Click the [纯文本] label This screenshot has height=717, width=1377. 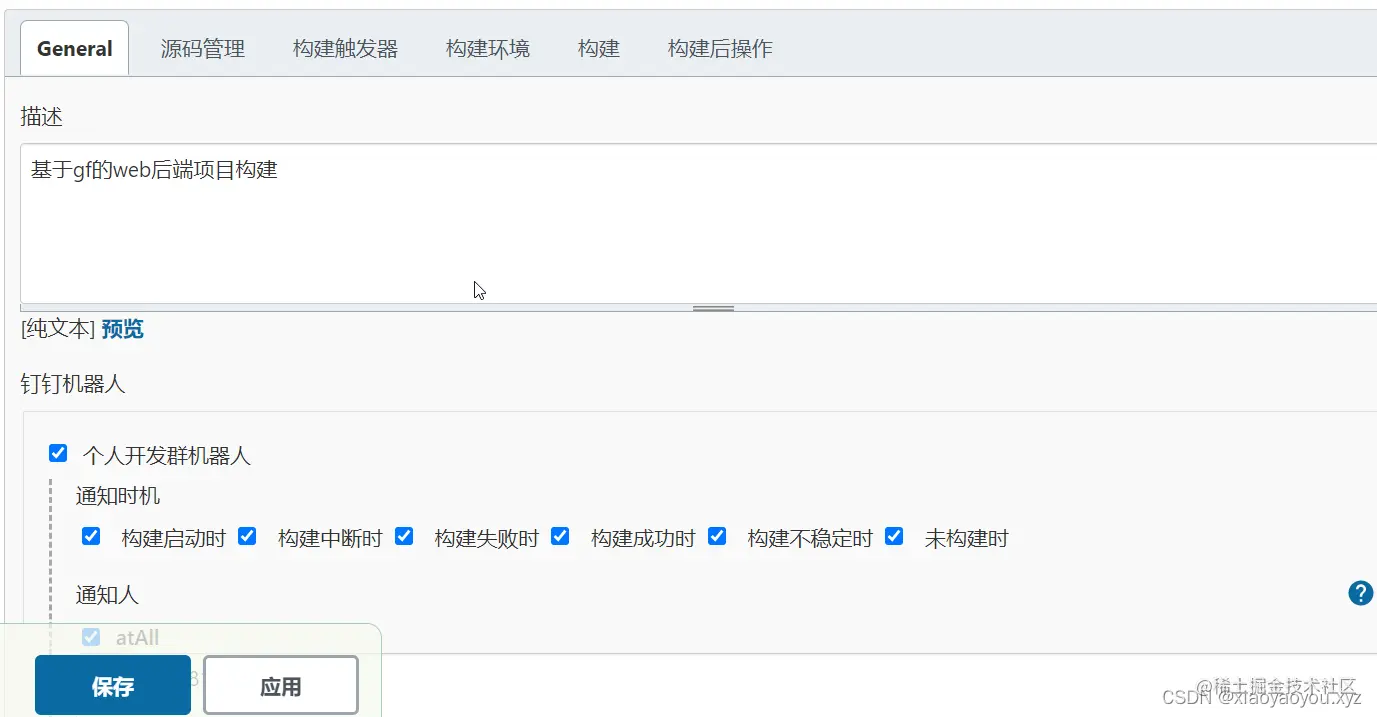(58, 329)
